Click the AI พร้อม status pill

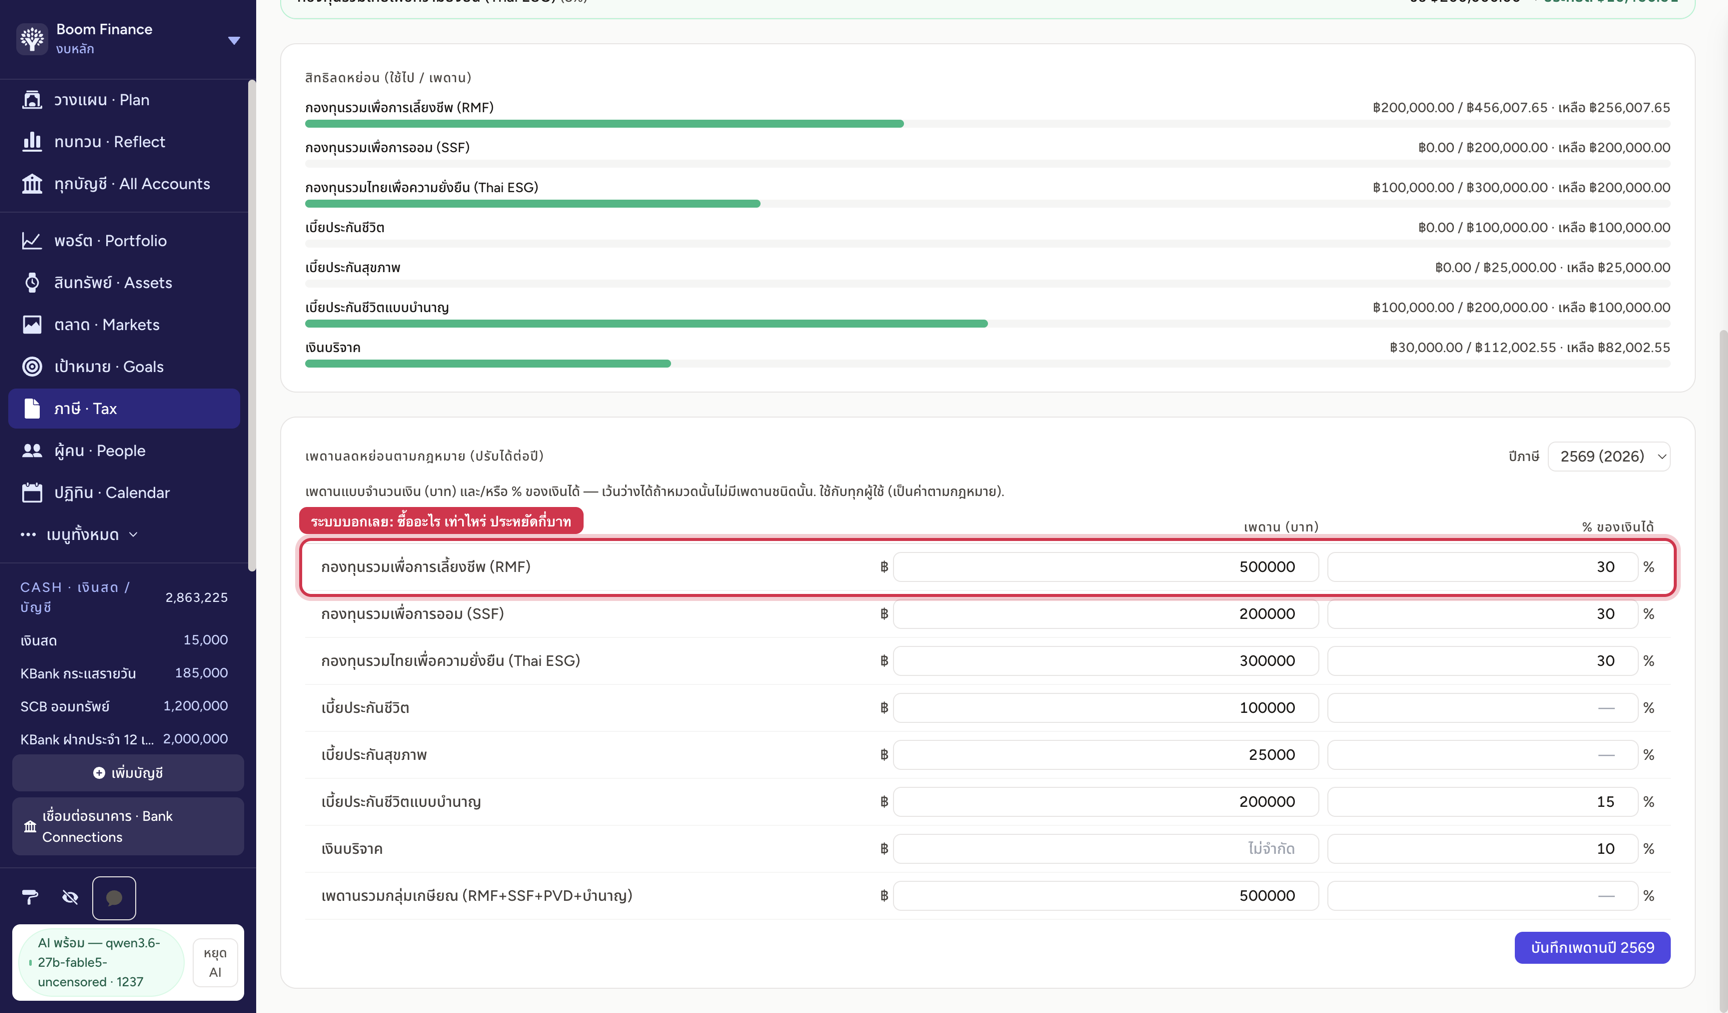point(100,962)
